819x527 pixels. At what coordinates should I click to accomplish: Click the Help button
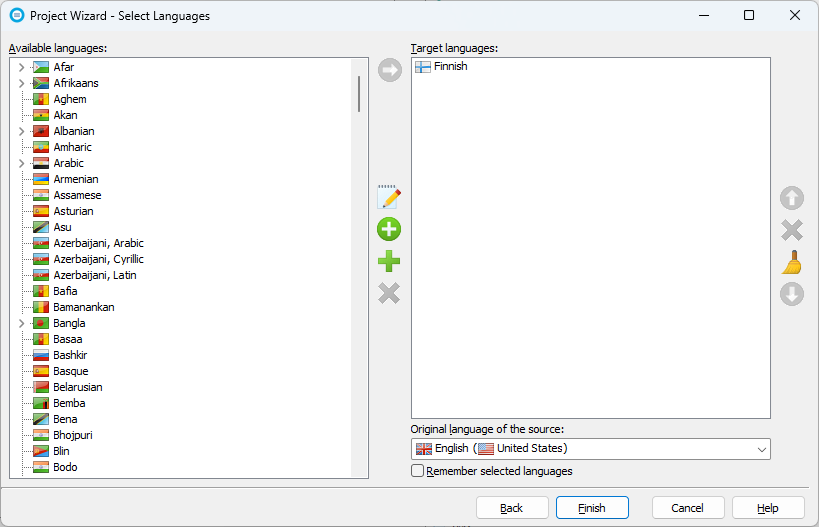click(768, 508)
